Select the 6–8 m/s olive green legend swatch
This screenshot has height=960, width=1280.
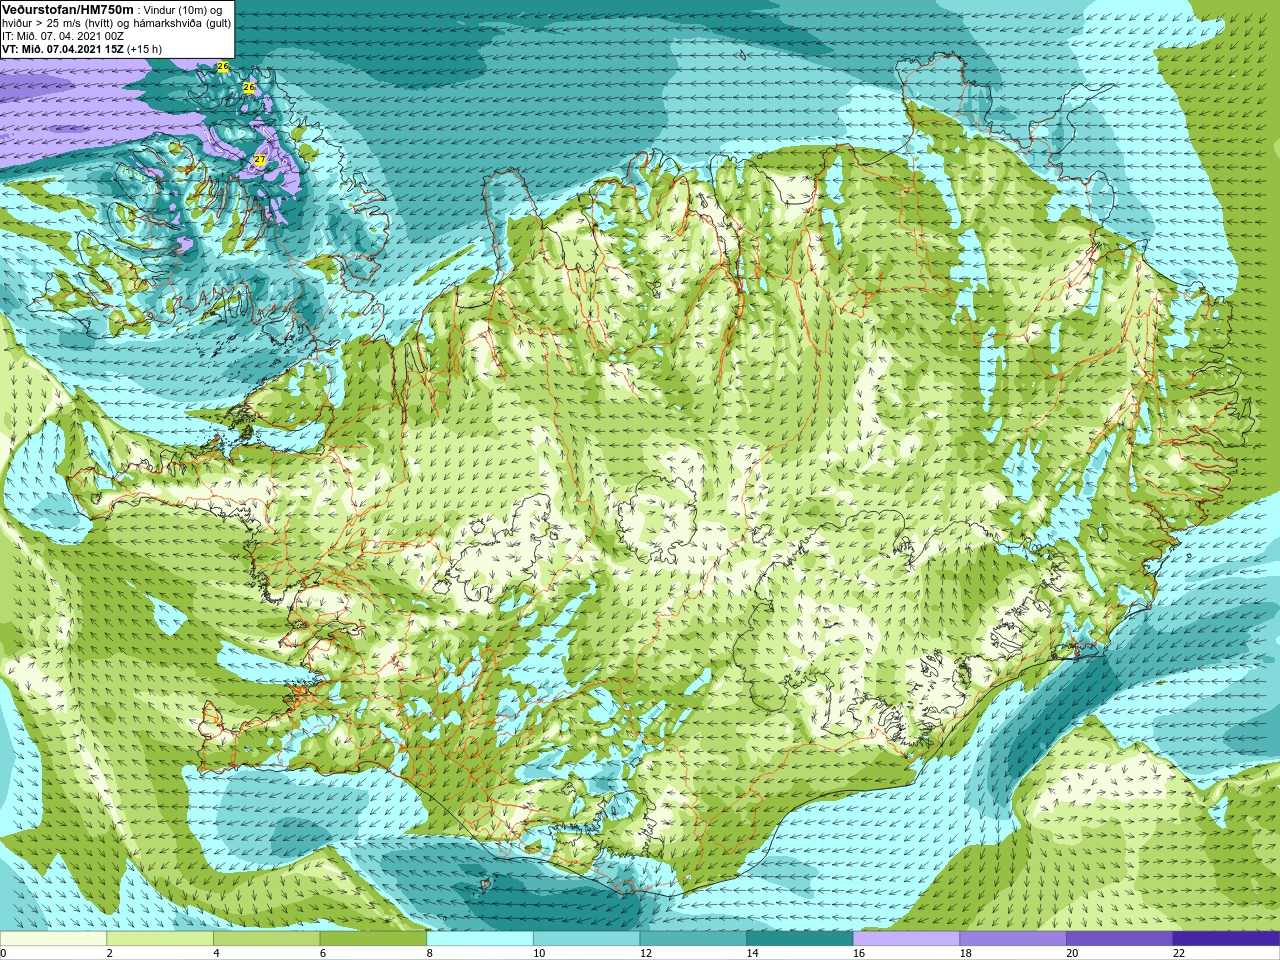tap(373, 939)
